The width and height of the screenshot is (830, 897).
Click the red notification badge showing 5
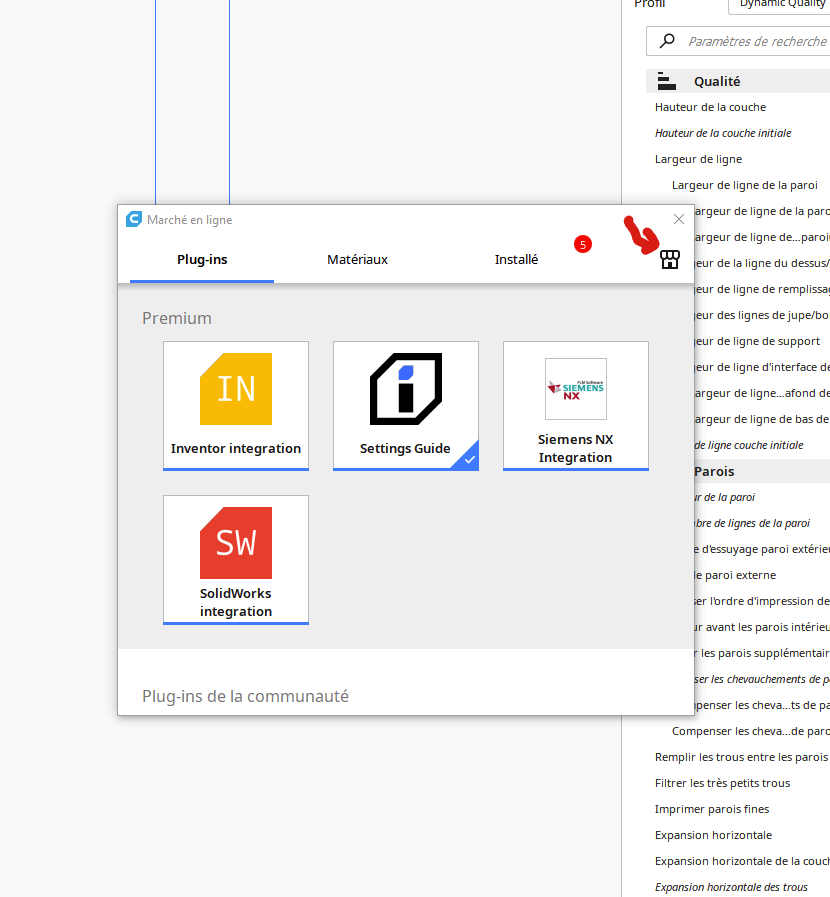(583, 245)
